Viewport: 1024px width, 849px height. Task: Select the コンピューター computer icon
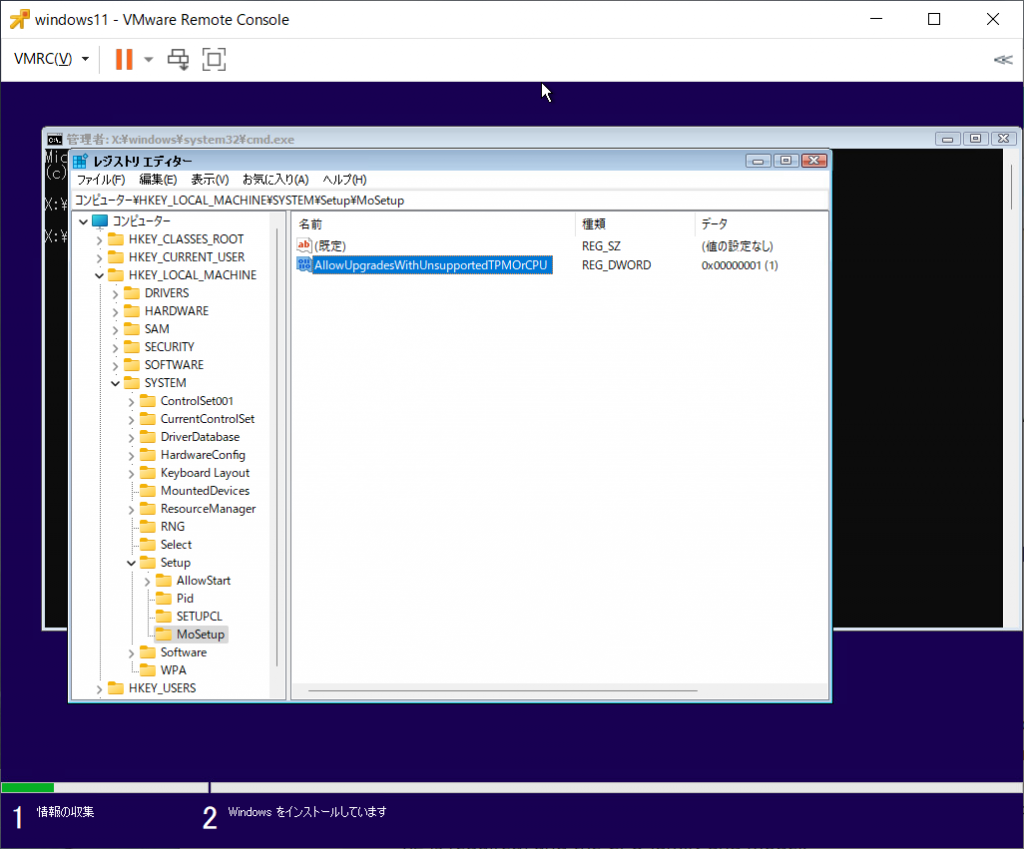pos(100,221)
